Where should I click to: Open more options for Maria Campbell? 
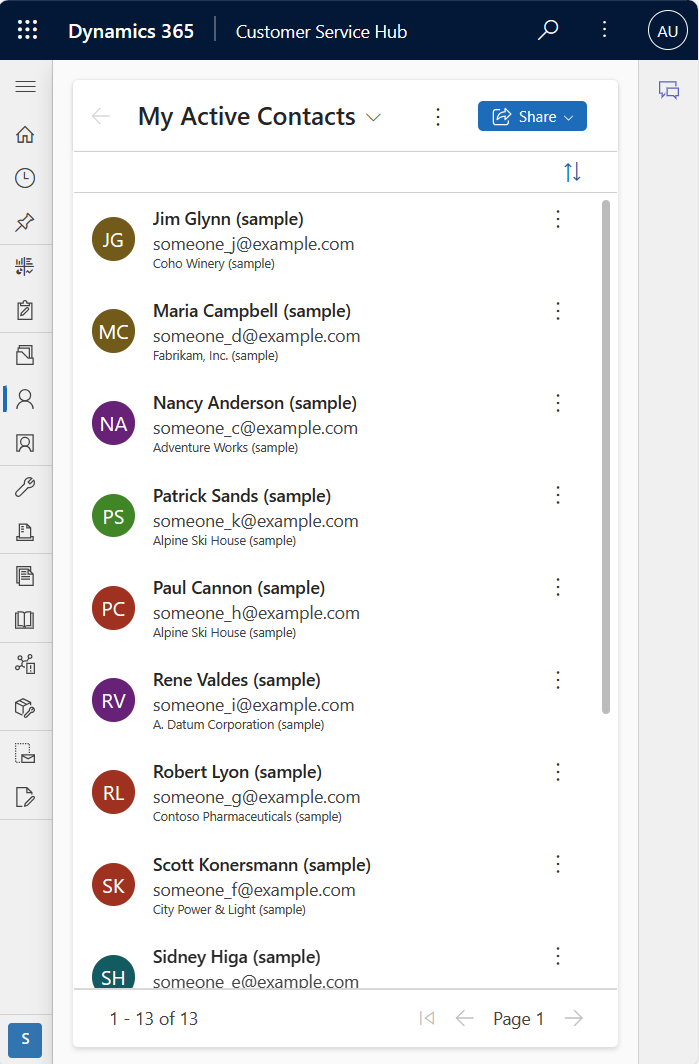click(x=558, y=311)
